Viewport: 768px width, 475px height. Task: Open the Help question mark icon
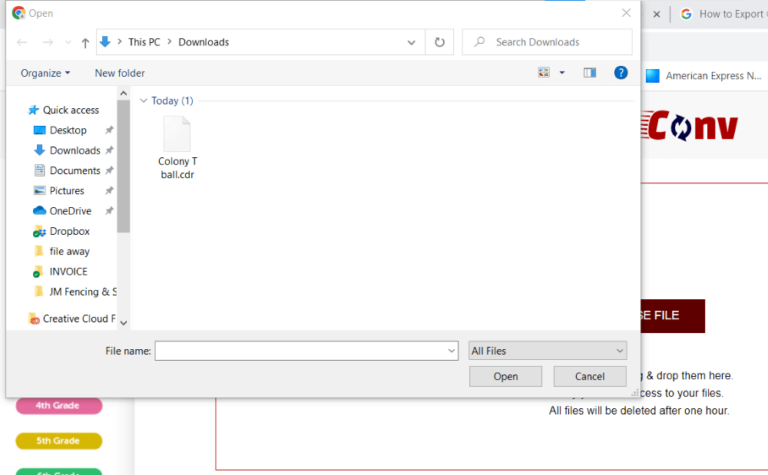click(620, 73)
